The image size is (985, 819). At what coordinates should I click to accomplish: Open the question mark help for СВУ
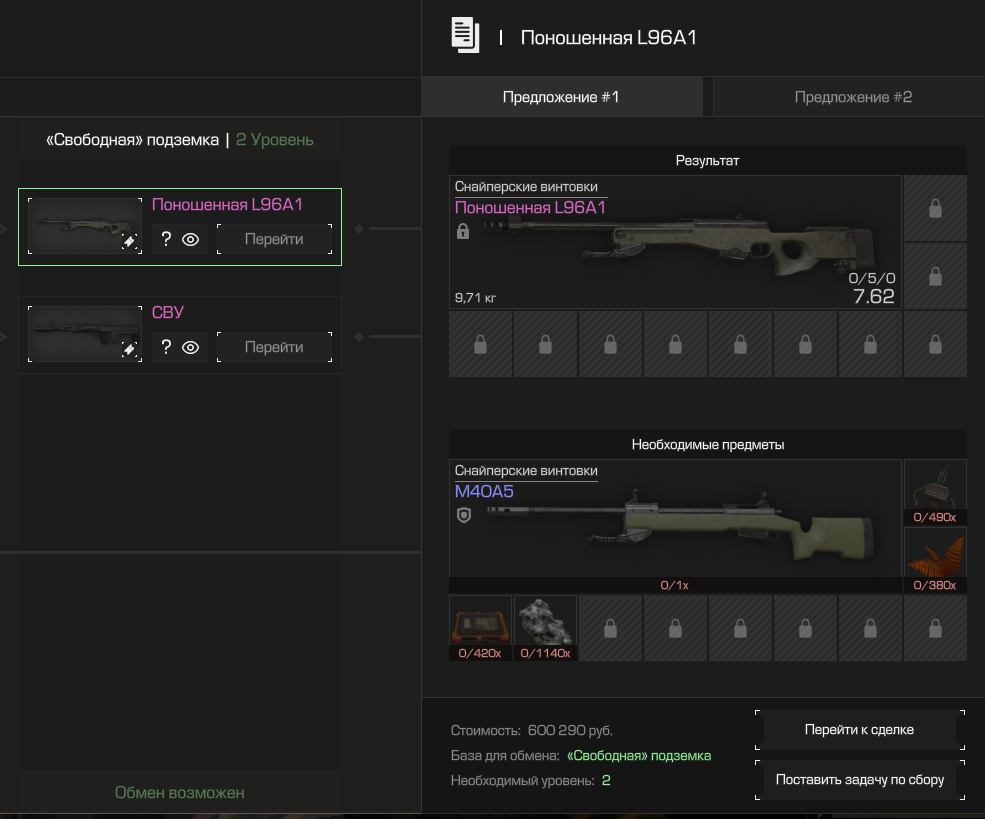click(166, 347)
